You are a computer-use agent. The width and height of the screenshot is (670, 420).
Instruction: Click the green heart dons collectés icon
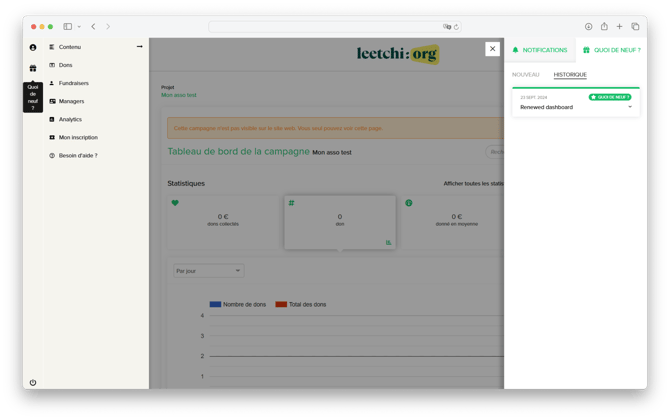(x=175, y=203)
